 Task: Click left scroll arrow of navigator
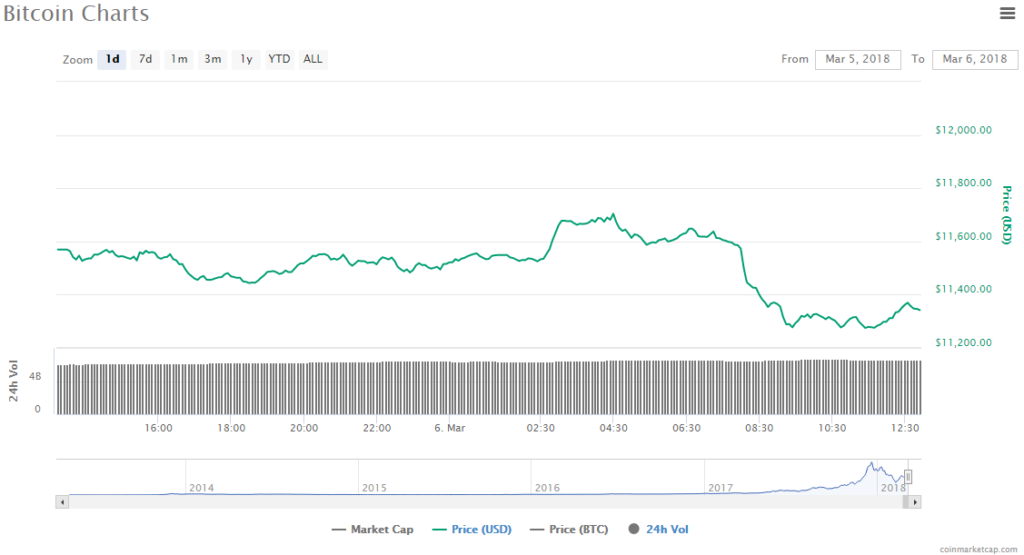pos(62,501)
